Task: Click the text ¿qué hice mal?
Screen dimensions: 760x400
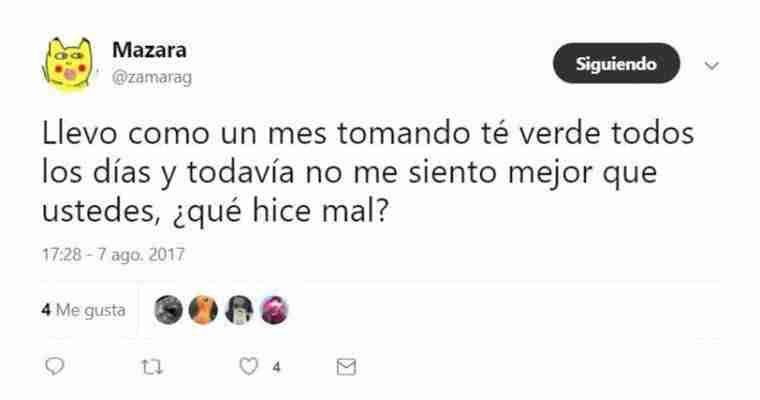Action: 281,212
